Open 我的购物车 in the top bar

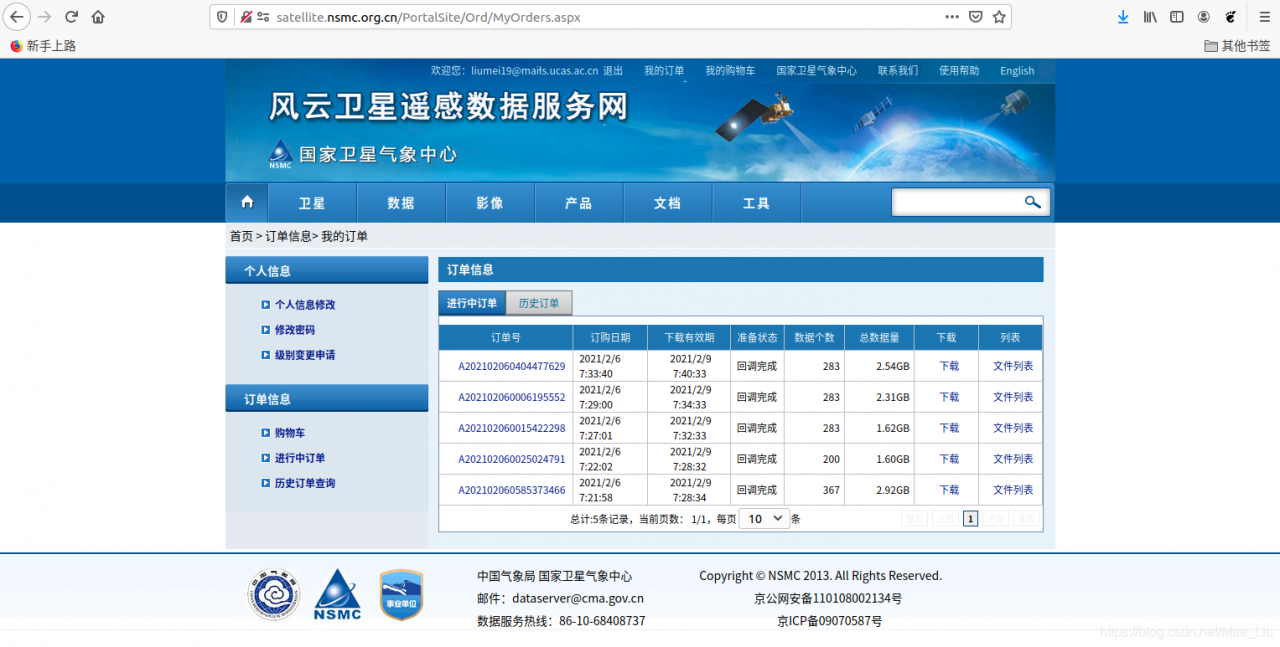pos(730,71)
